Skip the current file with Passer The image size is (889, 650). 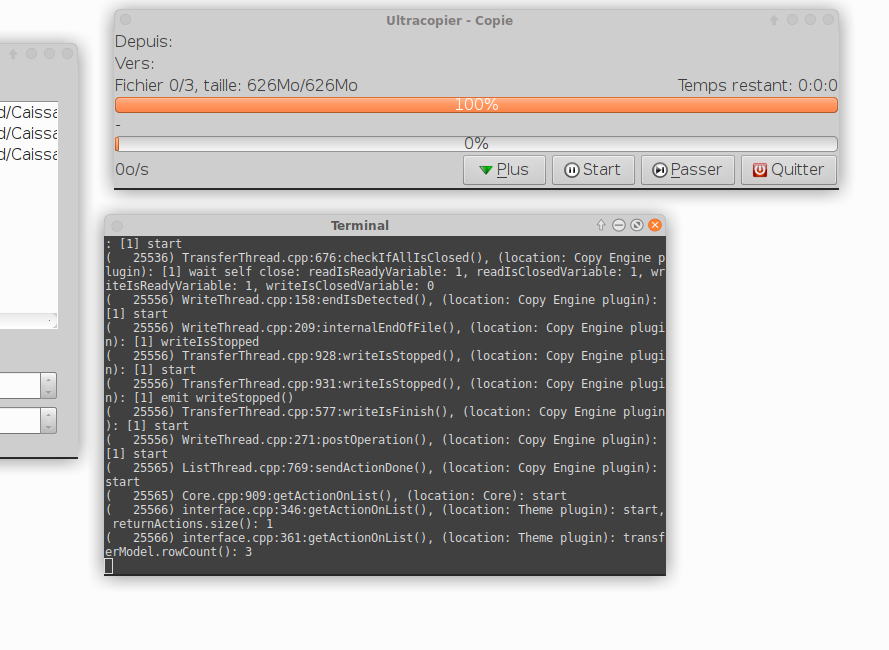coord(687,170)
